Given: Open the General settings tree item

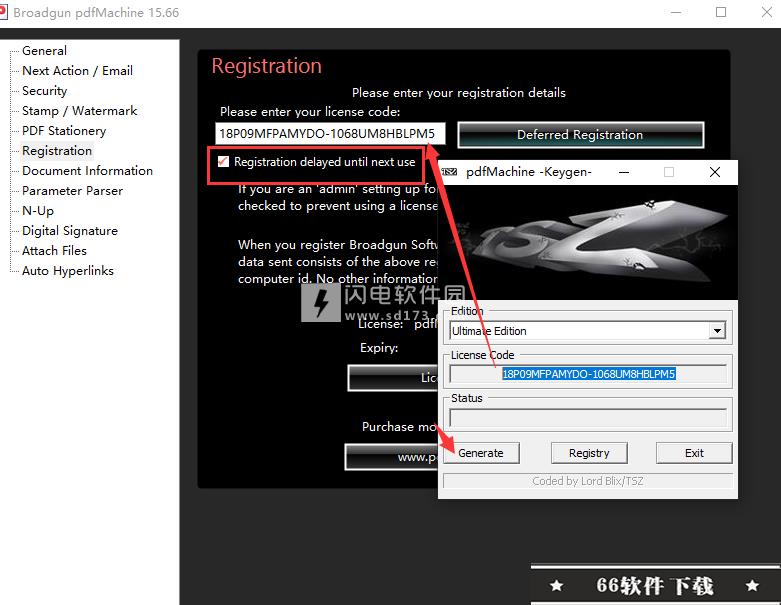Looking at the screenshot, I should pos(44,51).
